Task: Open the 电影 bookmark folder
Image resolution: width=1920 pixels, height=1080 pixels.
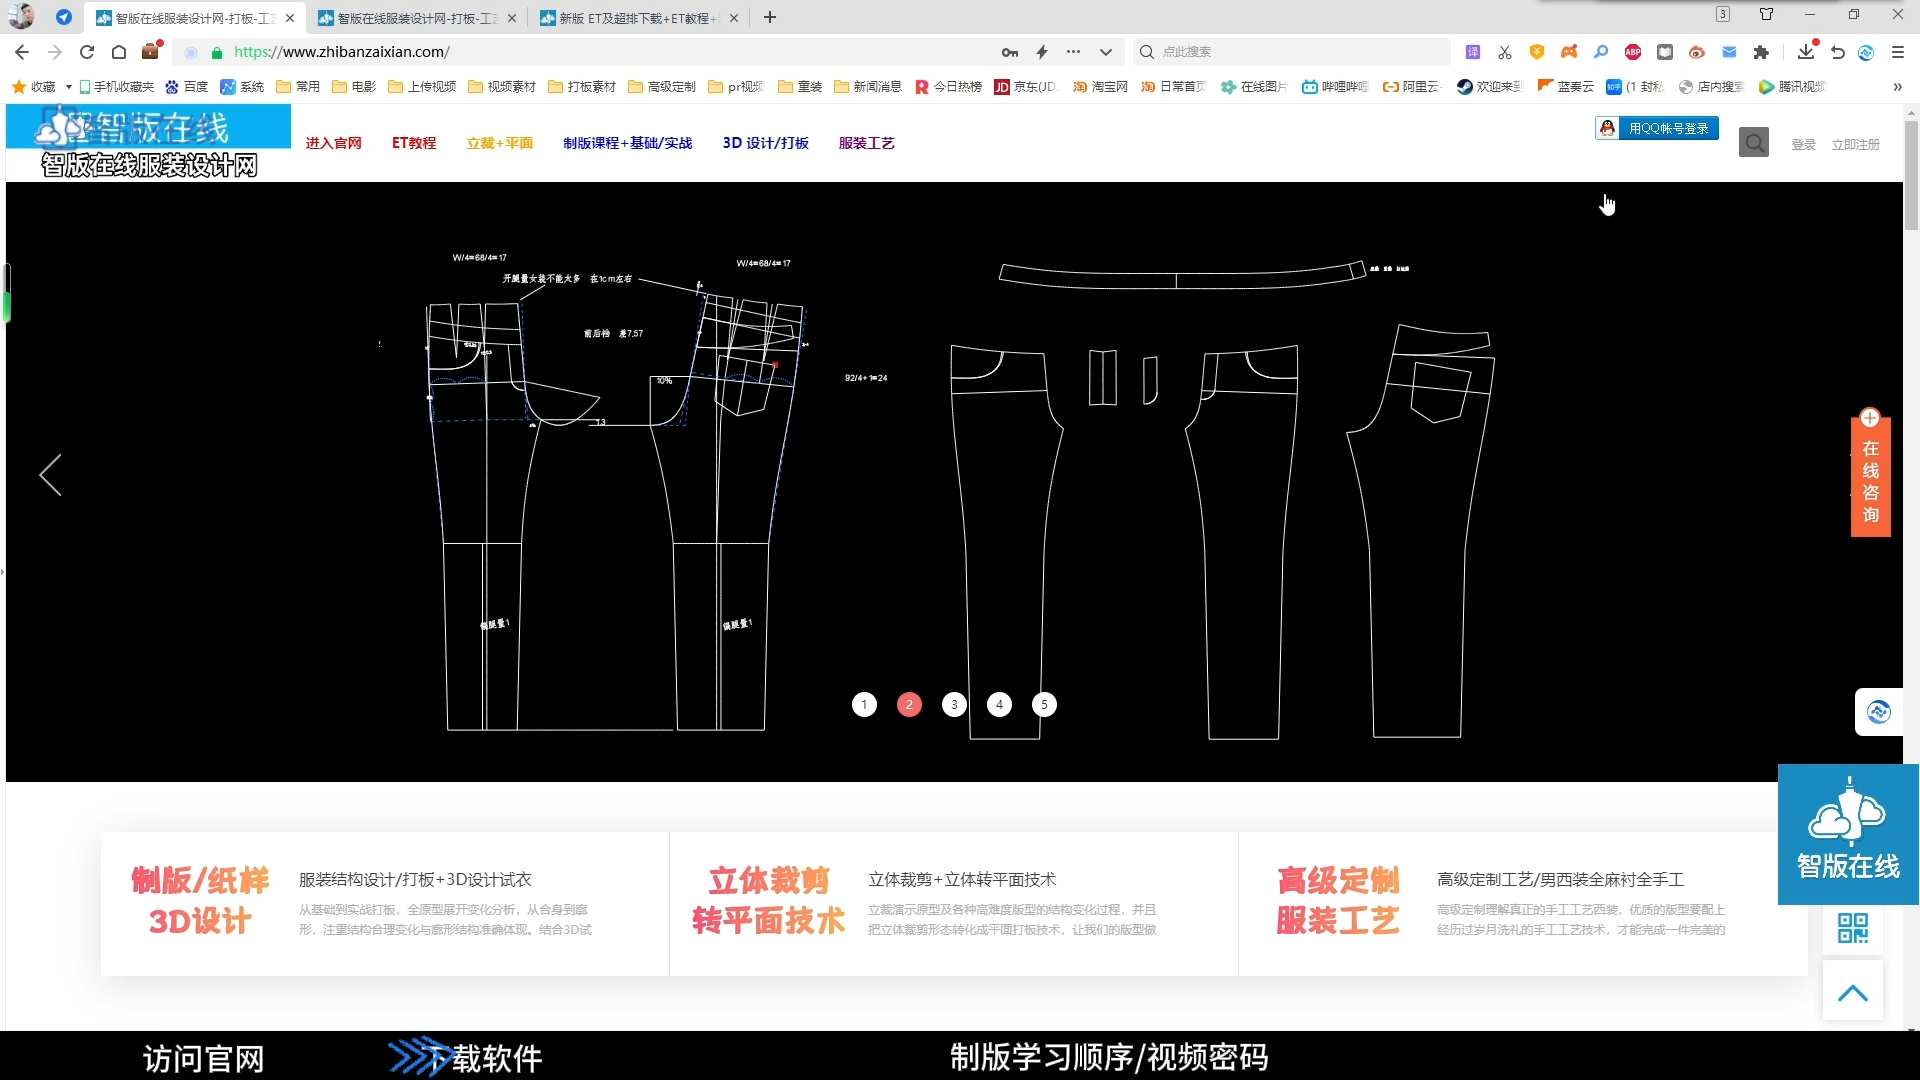Action: (x=354, y=87)
